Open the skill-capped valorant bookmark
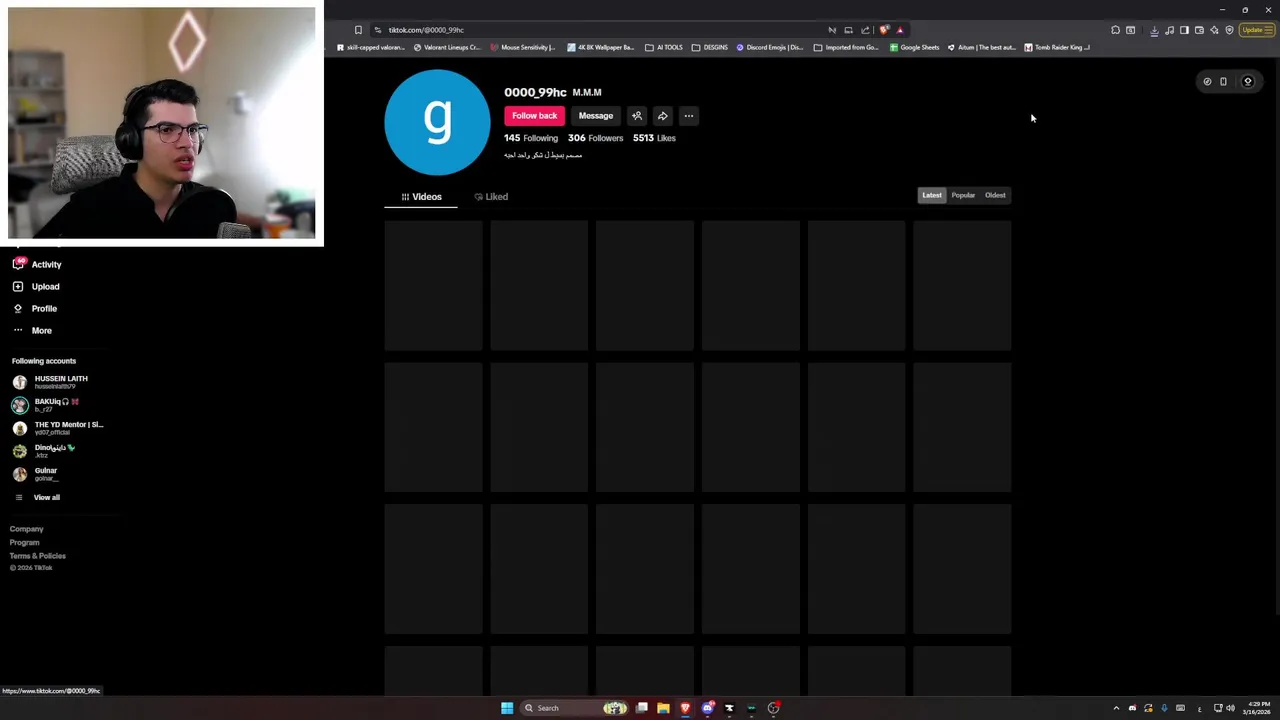Image resolution: width=1280 pixels, height=720 pixels. 370,47
